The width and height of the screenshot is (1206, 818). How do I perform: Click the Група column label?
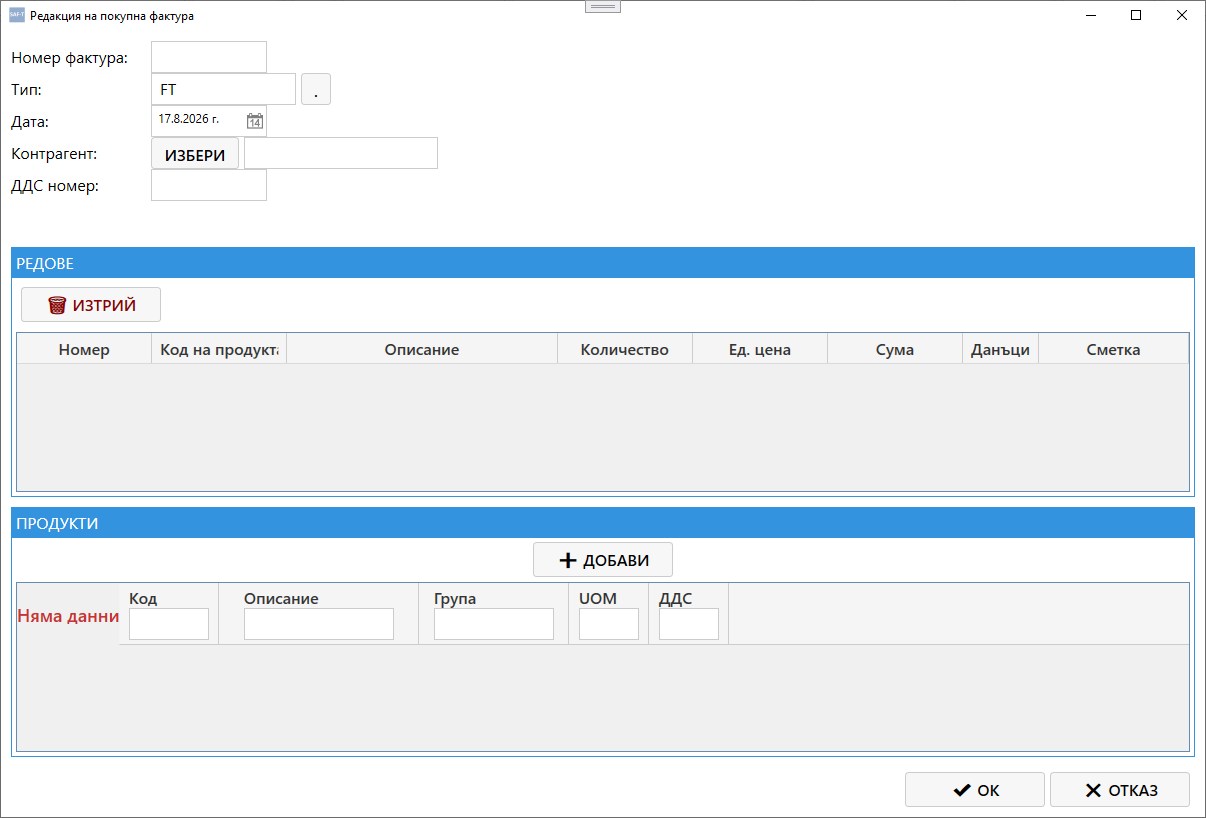(455, 598)
